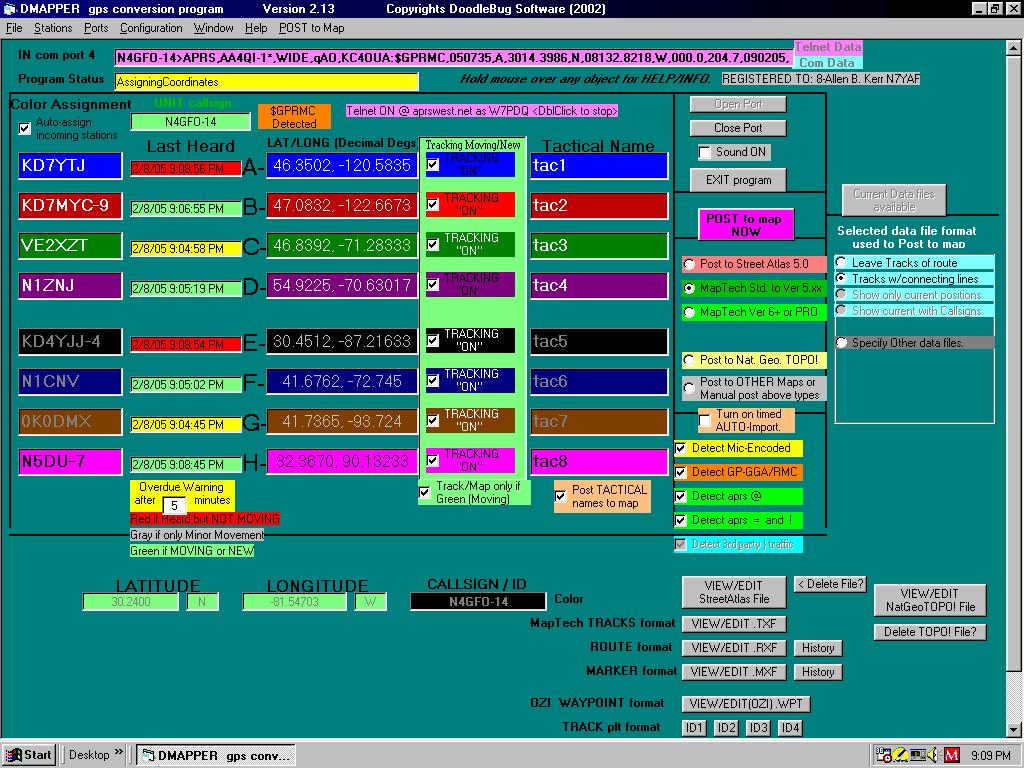
Task: Click the tac3 tactical name field
Action: [598, 246]
